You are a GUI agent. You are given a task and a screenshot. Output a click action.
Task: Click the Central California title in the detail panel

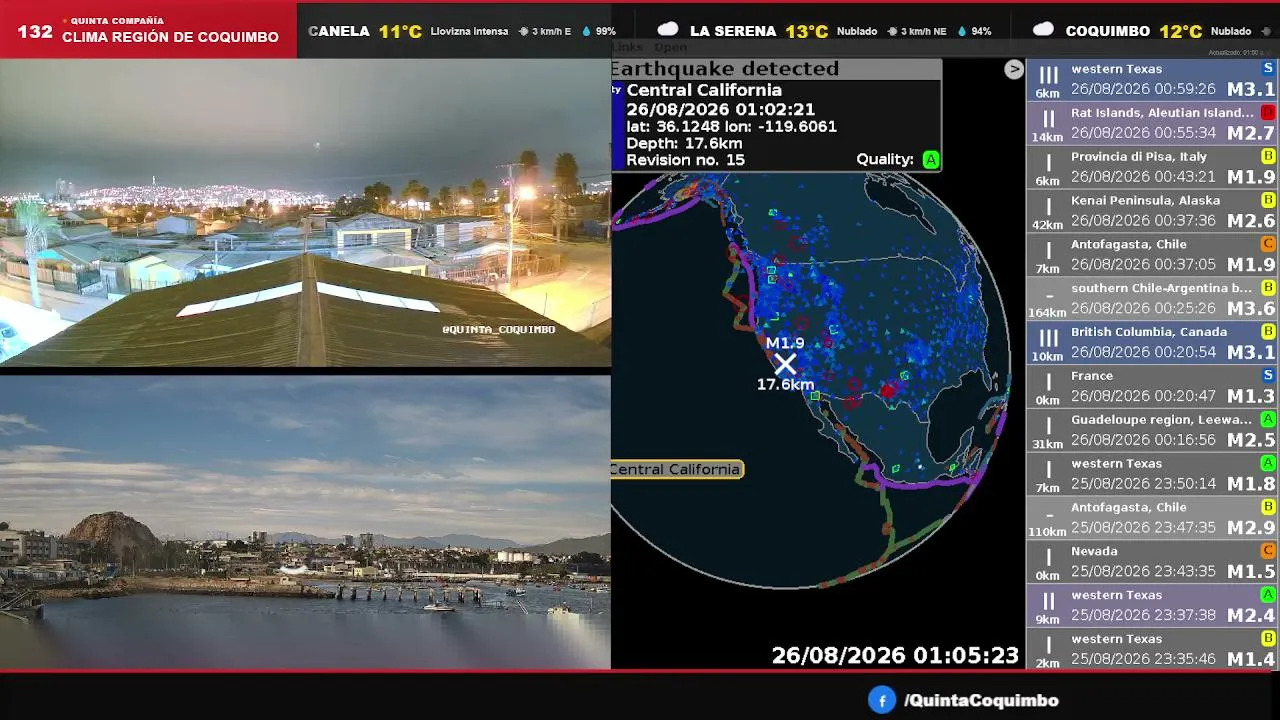[x=704, y=90]
